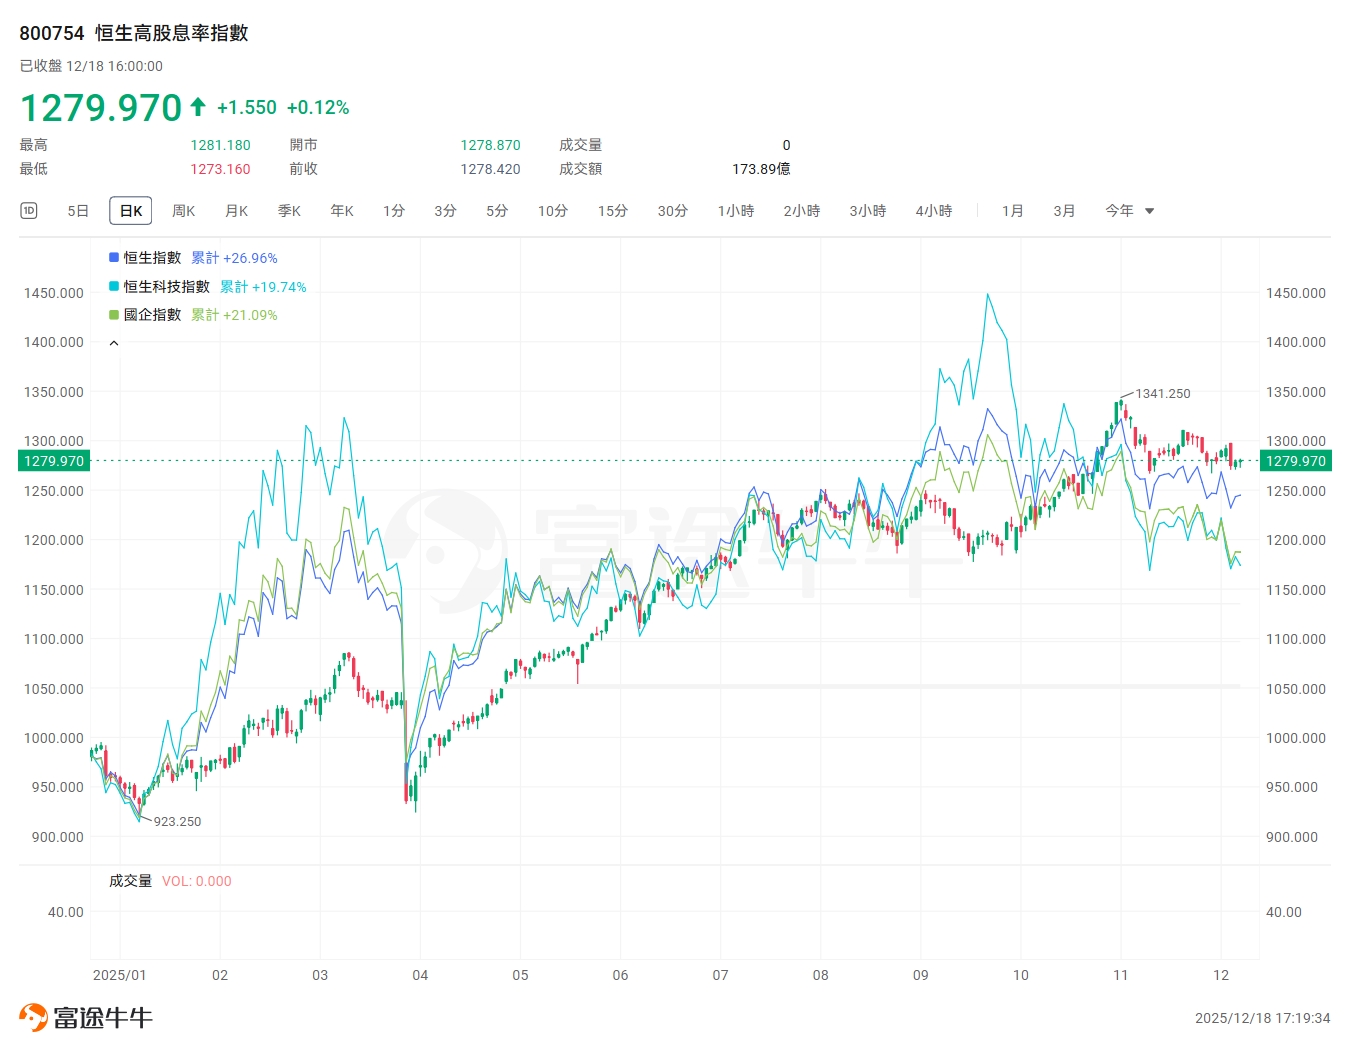Image resolution: width=1350 pixels, height=1050 pixels.
Task: Click the green up-arrow beside the price
Action: point(198,107)
